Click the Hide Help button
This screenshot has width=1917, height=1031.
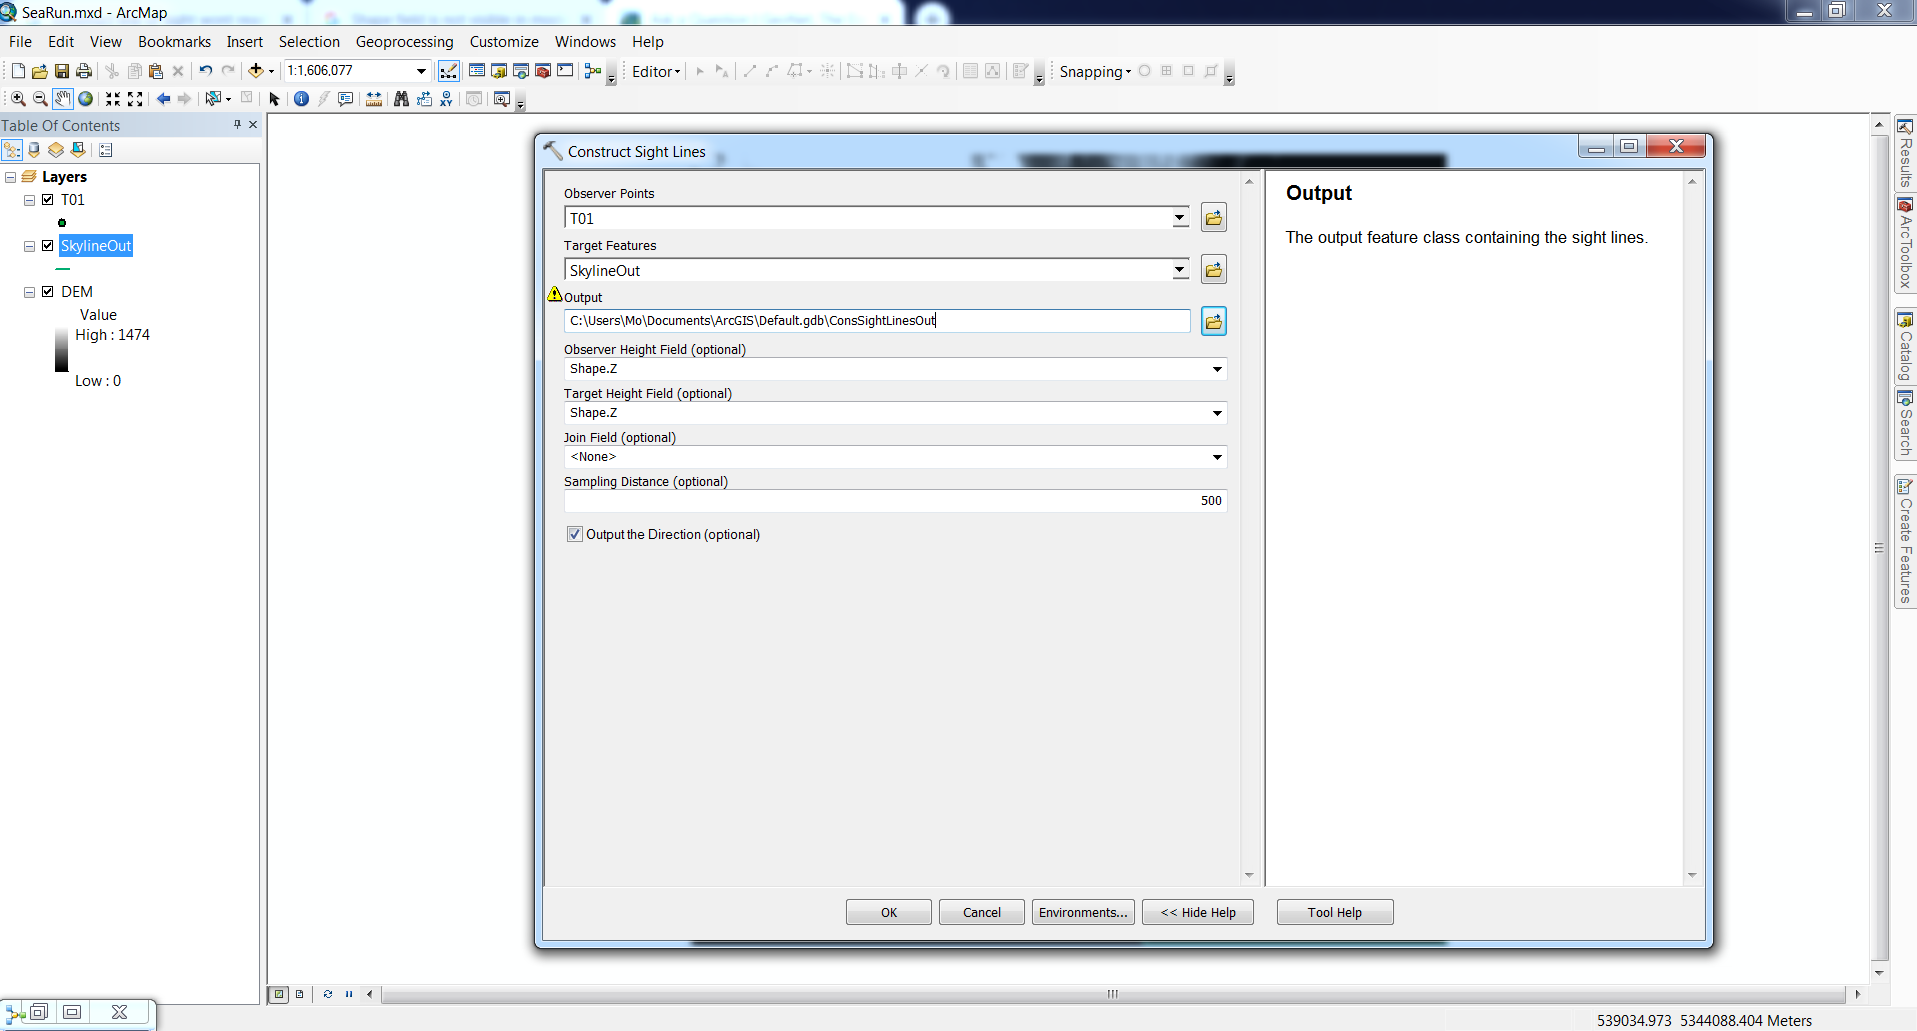1198,912
